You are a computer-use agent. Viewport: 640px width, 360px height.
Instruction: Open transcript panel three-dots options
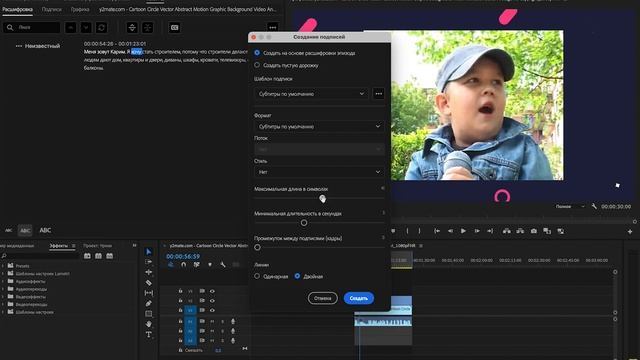point(273,27)
